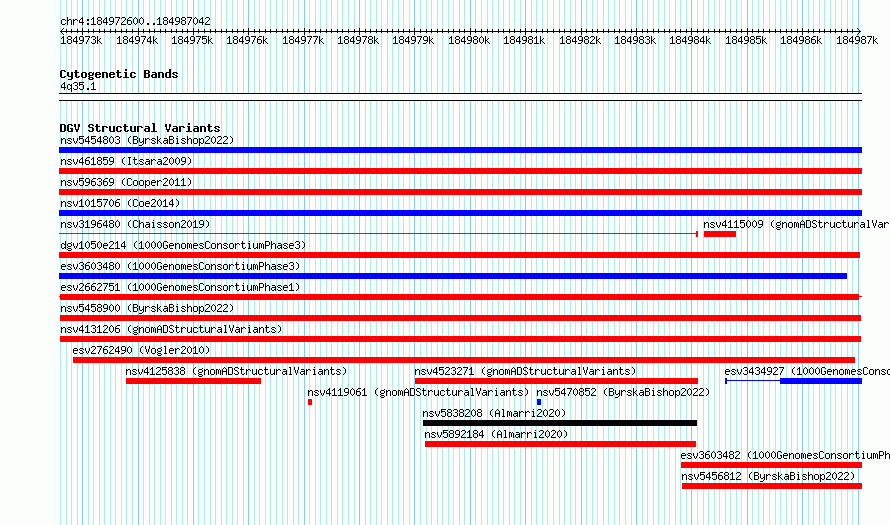
Task: Click the DGV Structural Variants track title
Action: coord(140,128)
